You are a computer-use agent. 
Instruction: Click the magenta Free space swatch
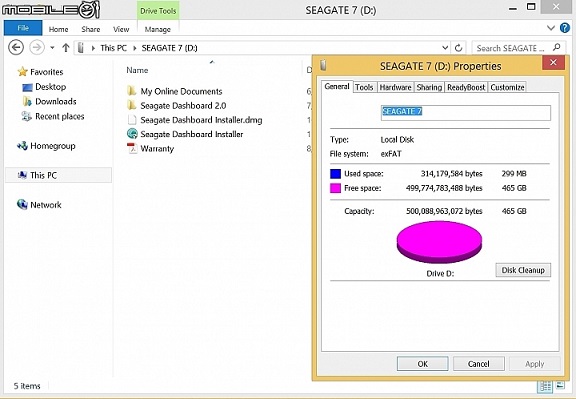point(335,188)
